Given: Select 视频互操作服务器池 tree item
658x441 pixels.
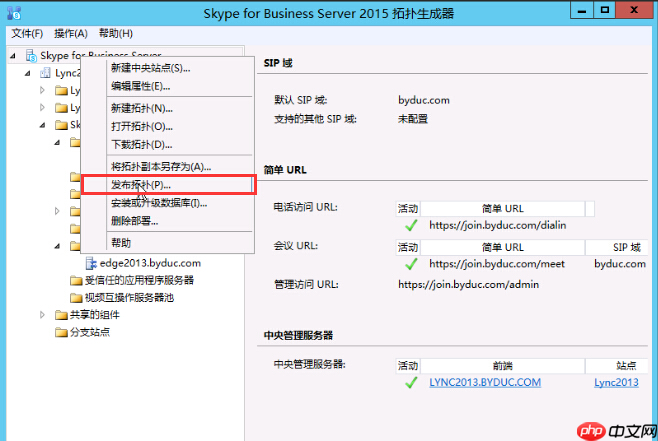Looking at the screenshot, I should click(x=129, y=298).
